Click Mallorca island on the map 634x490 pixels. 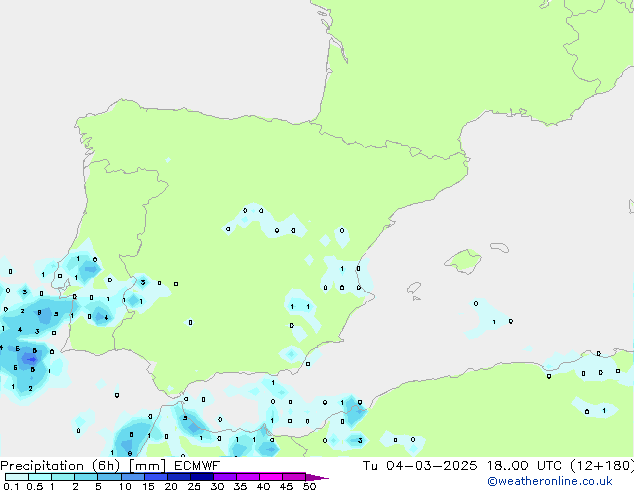(x=463, y=262)
